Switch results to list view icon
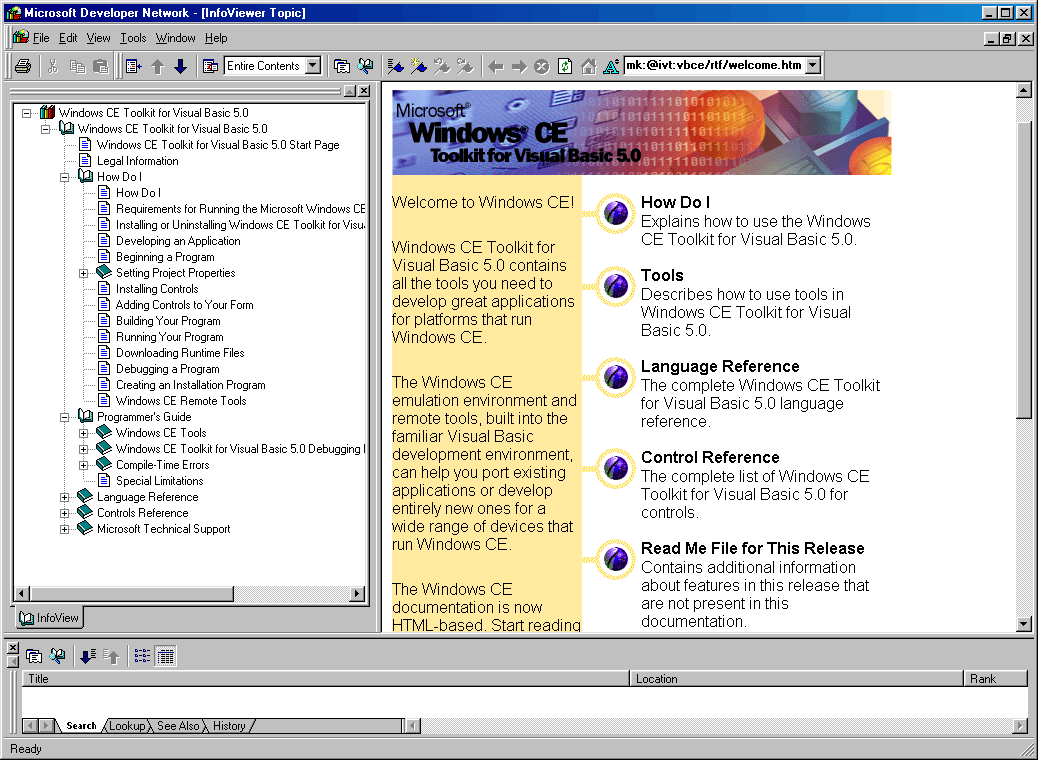Viewport: 1038px width, 760px height. click(142, 656)
